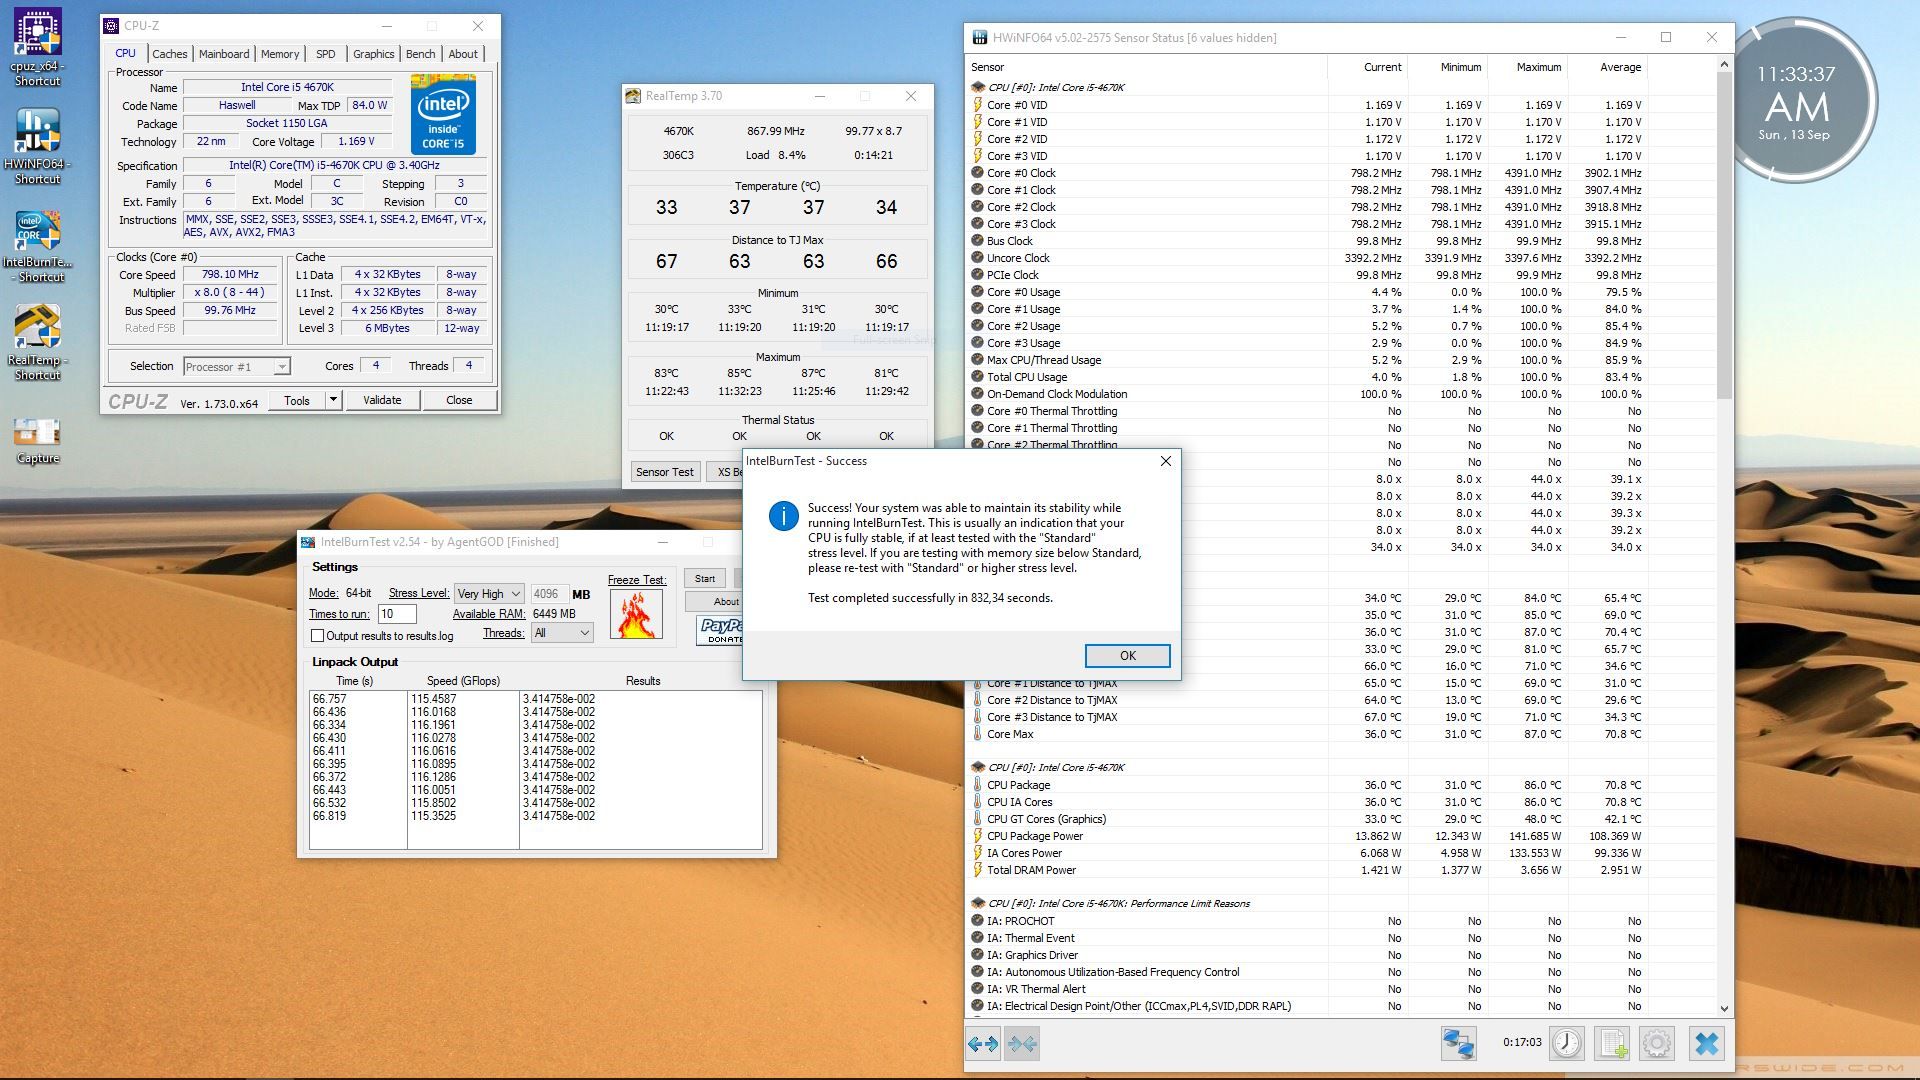Screen dimensions: 1920x1080
Task: Click the IntelBurnTest Freeze Test flame icon
Action: 636,614
